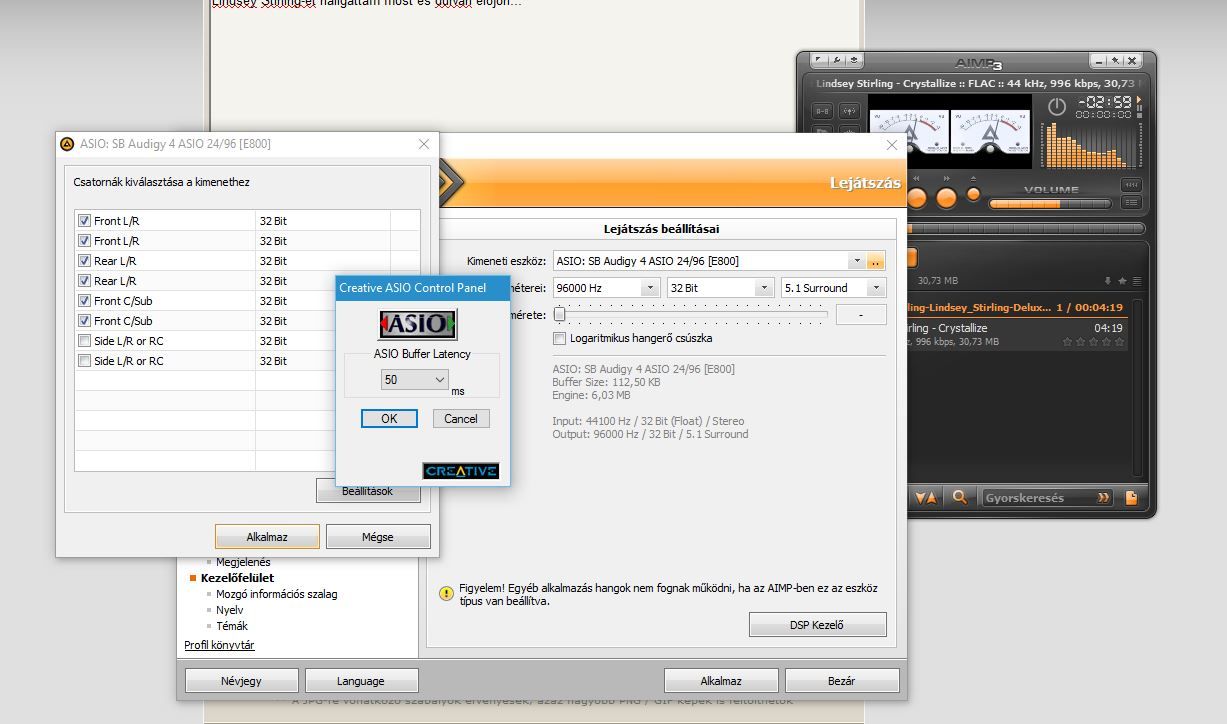Toggle the playlist panel button in AIMP
Viewport: 1227px width, 724px height.
1131,203
